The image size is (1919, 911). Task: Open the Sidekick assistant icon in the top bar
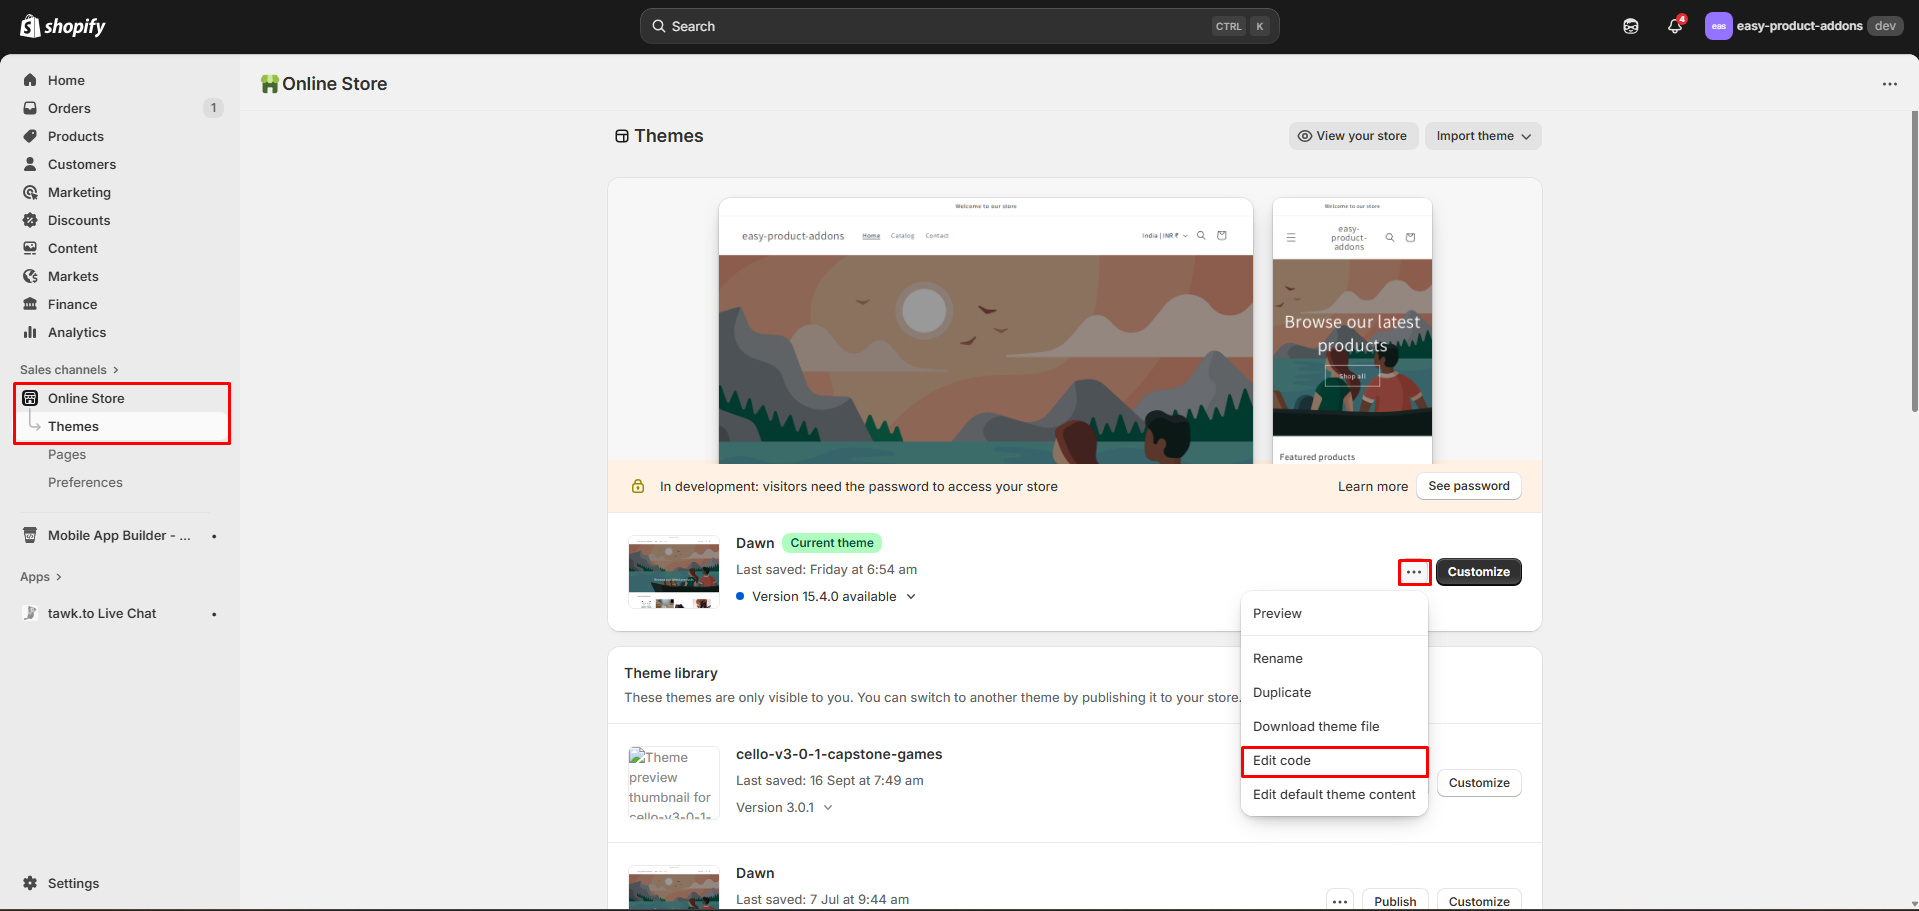1631,26
